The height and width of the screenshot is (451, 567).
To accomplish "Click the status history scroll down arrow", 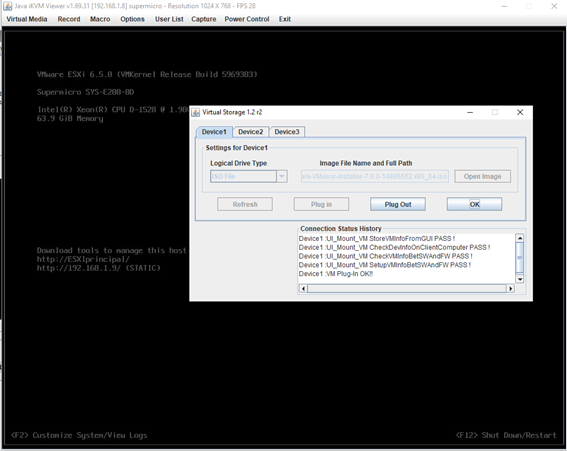I will (x=520, y=279).
